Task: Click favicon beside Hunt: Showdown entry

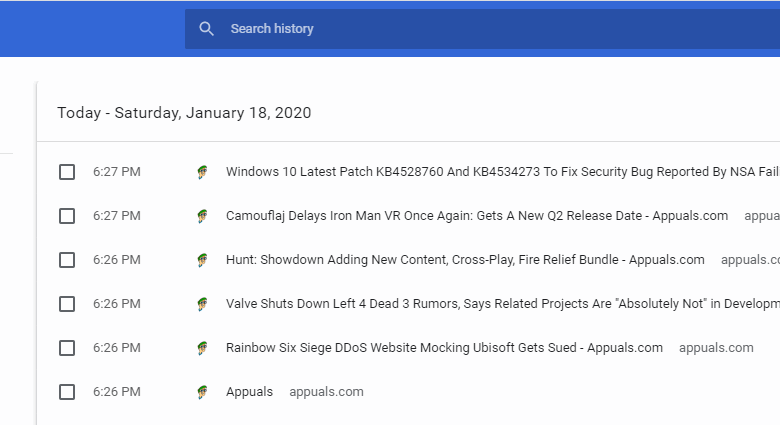Action: coord(202,260)
